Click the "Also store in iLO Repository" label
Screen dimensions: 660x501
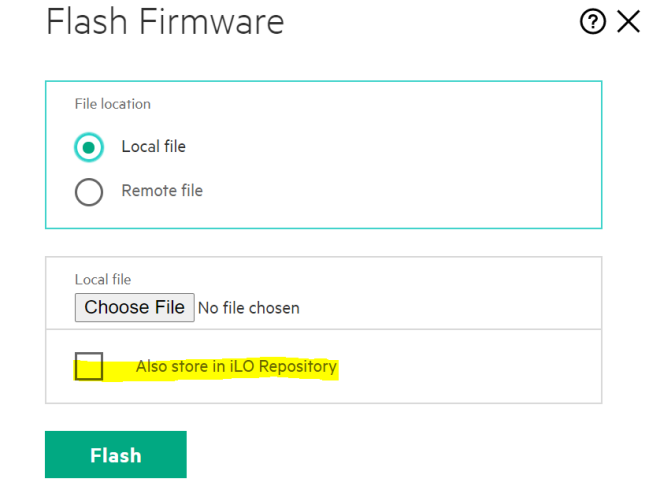(x=236, y=367)
